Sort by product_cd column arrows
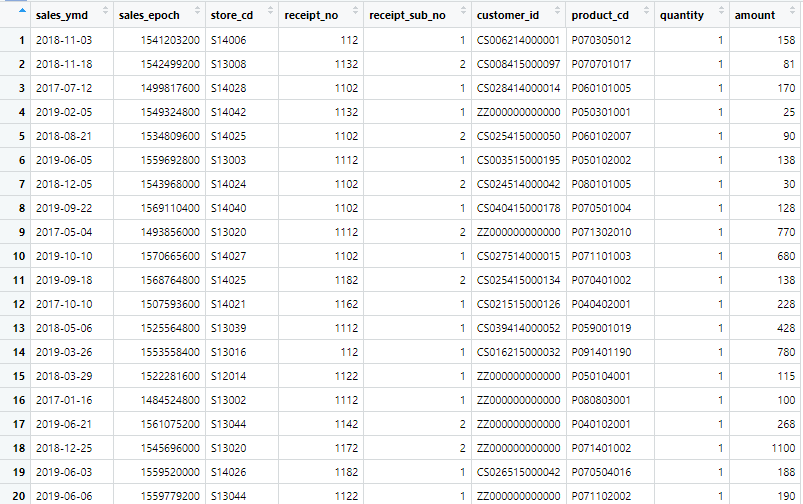 [646, 10]
